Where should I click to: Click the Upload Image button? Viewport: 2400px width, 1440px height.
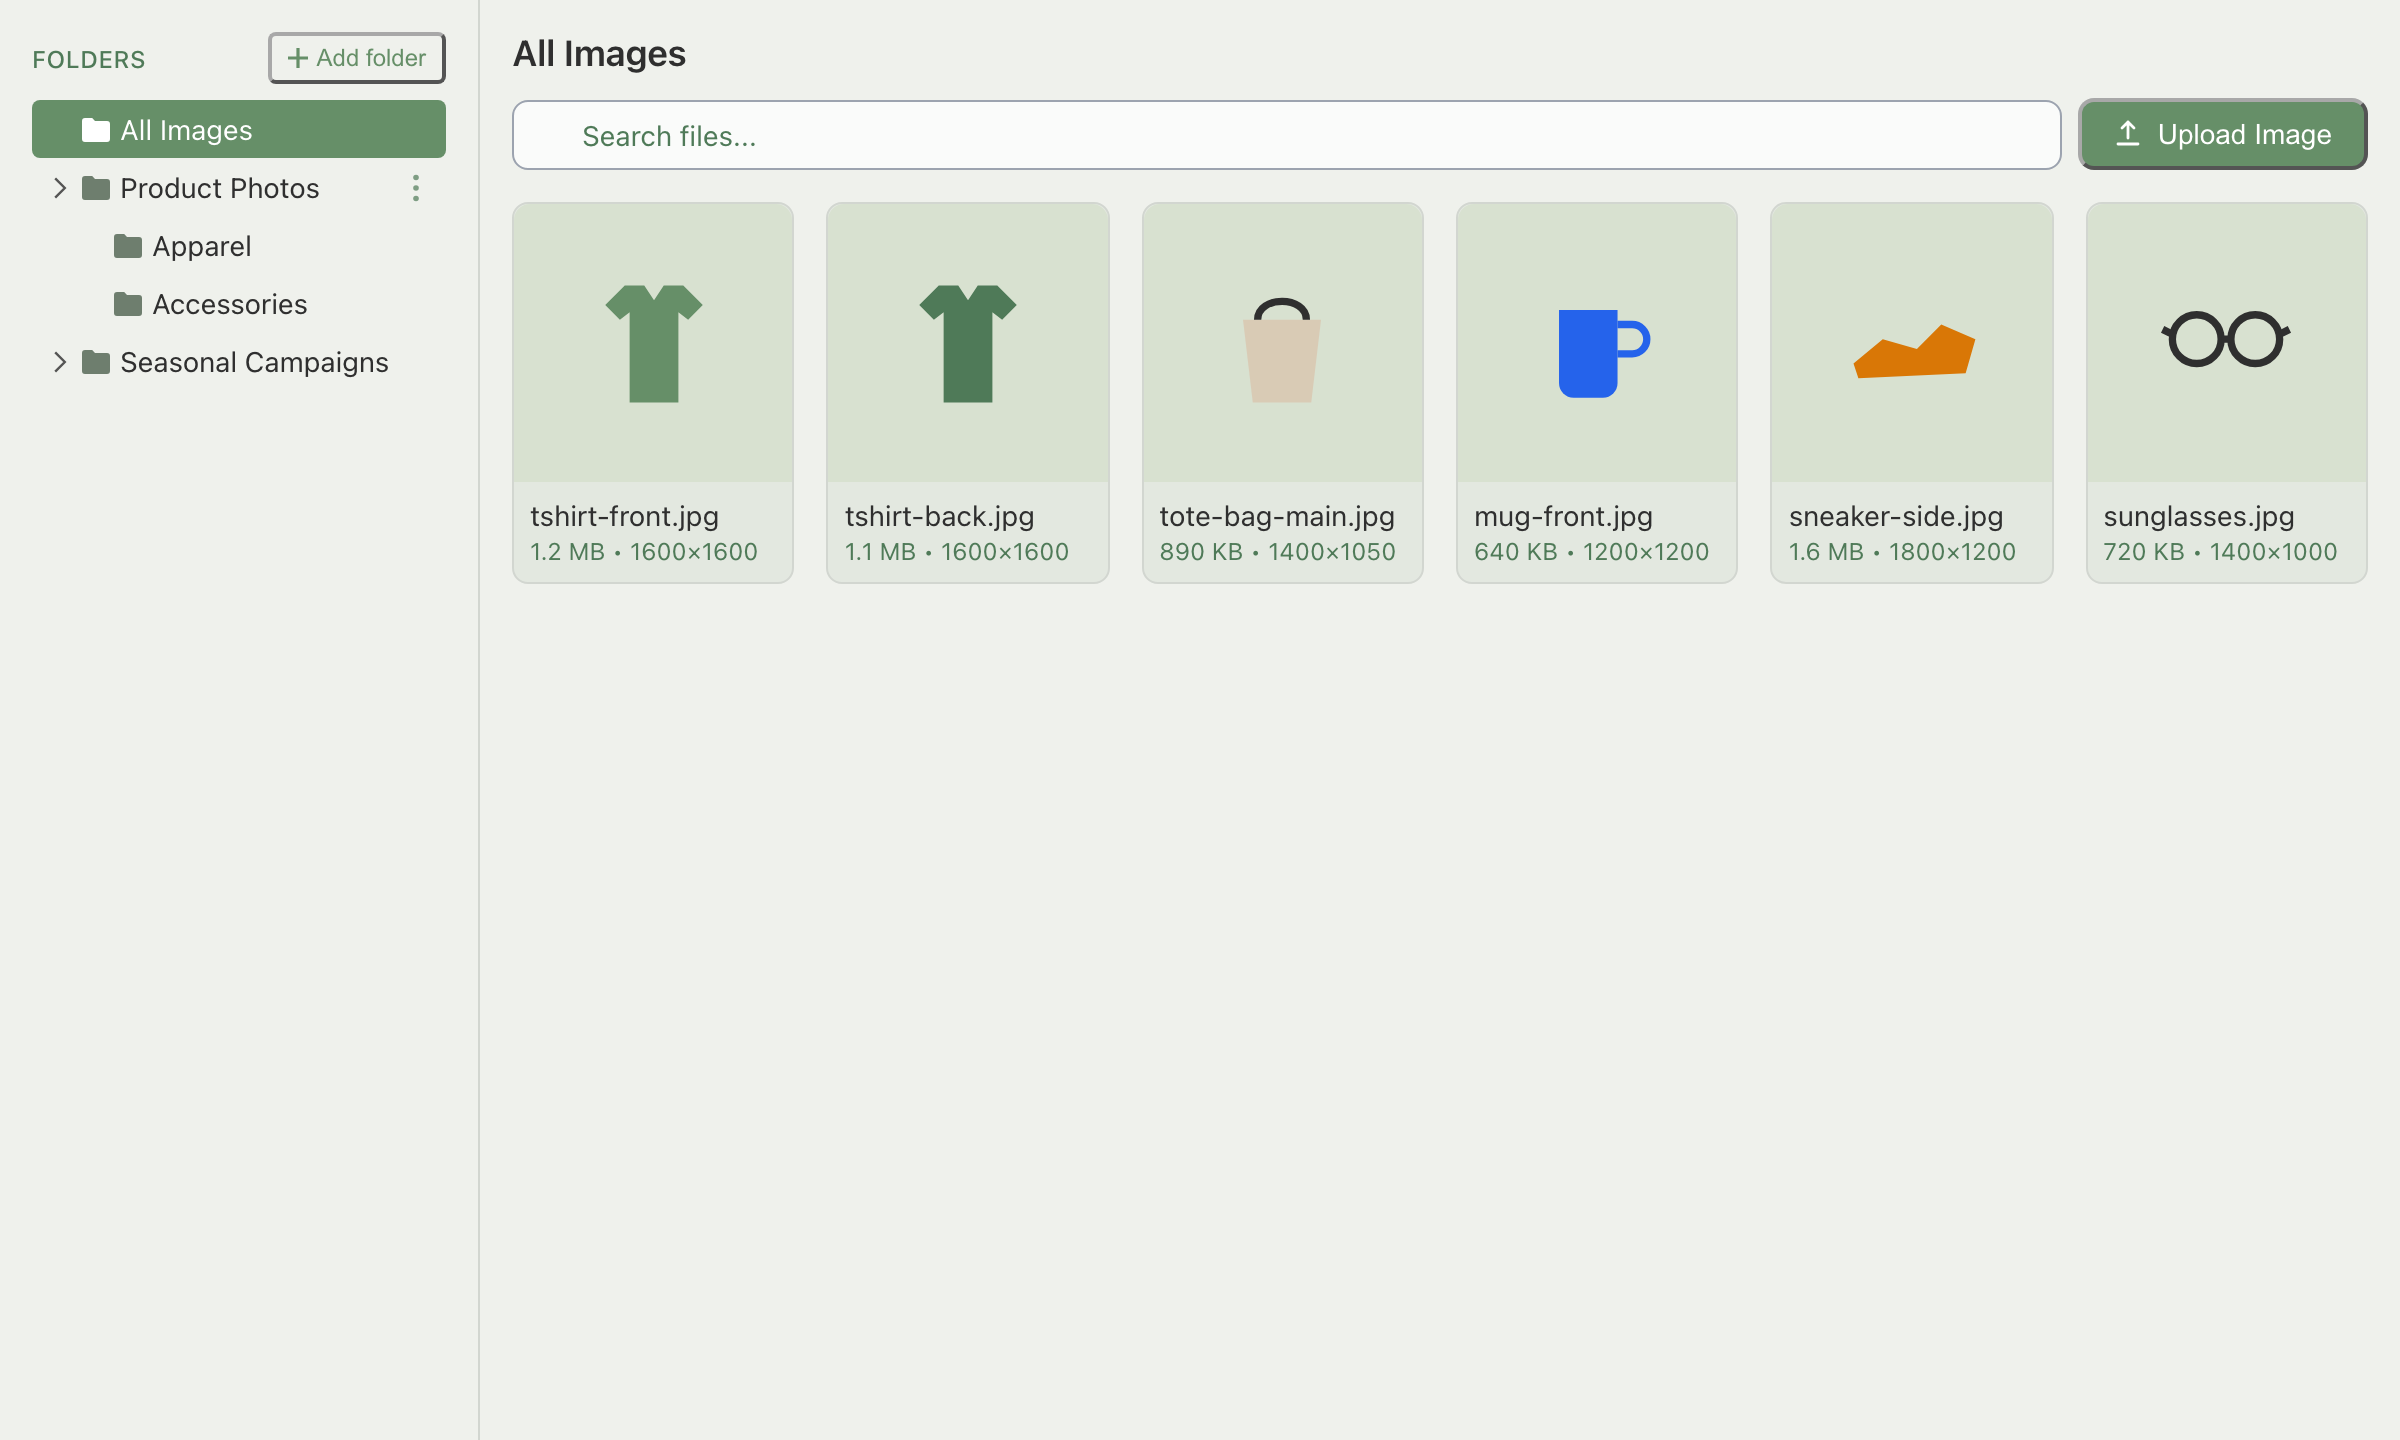click(x=2222, y=134)
